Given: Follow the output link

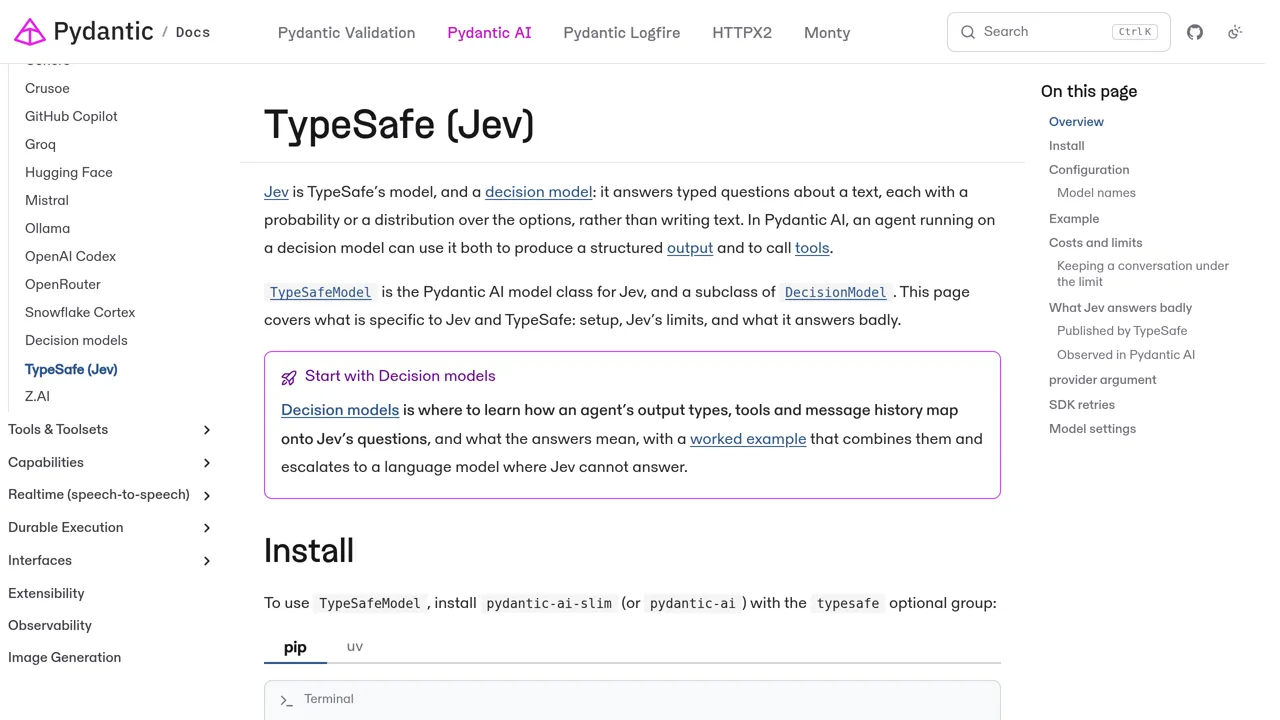Looking at the screenshot, I should click(x=690, y=248).
